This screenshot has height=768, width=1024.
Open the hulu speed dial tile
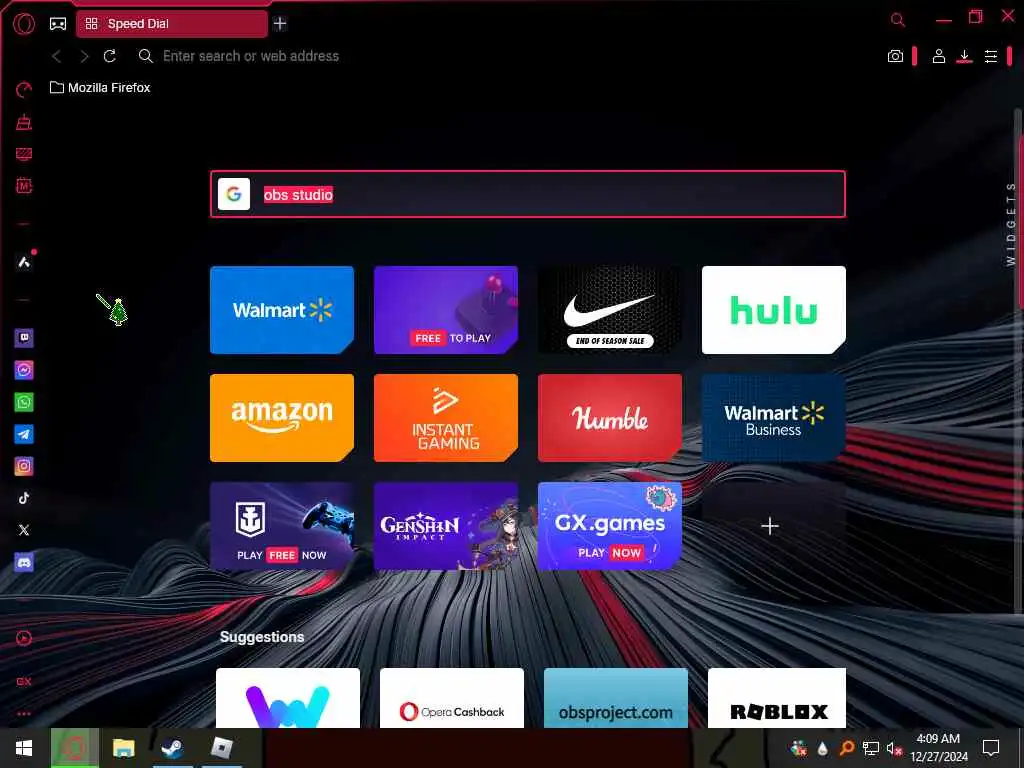coord(774,310)
